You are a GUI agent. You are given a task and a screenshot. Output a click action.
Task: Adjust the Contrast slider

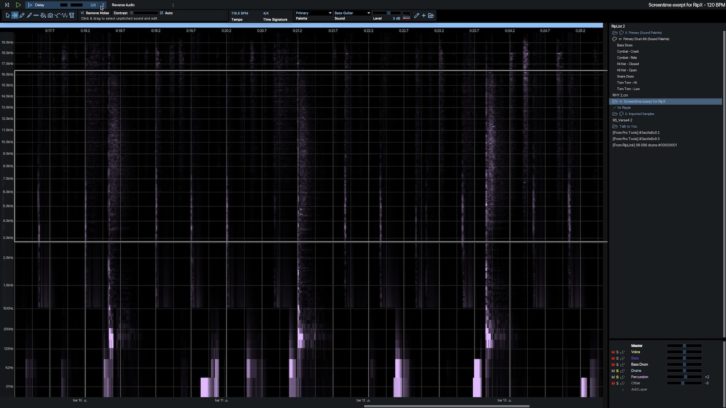click(x=145, y=13)
